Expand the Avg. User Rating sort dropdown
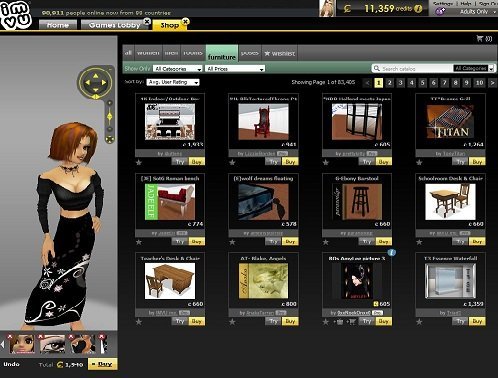498x378 pixels. [x=173, y=82]
